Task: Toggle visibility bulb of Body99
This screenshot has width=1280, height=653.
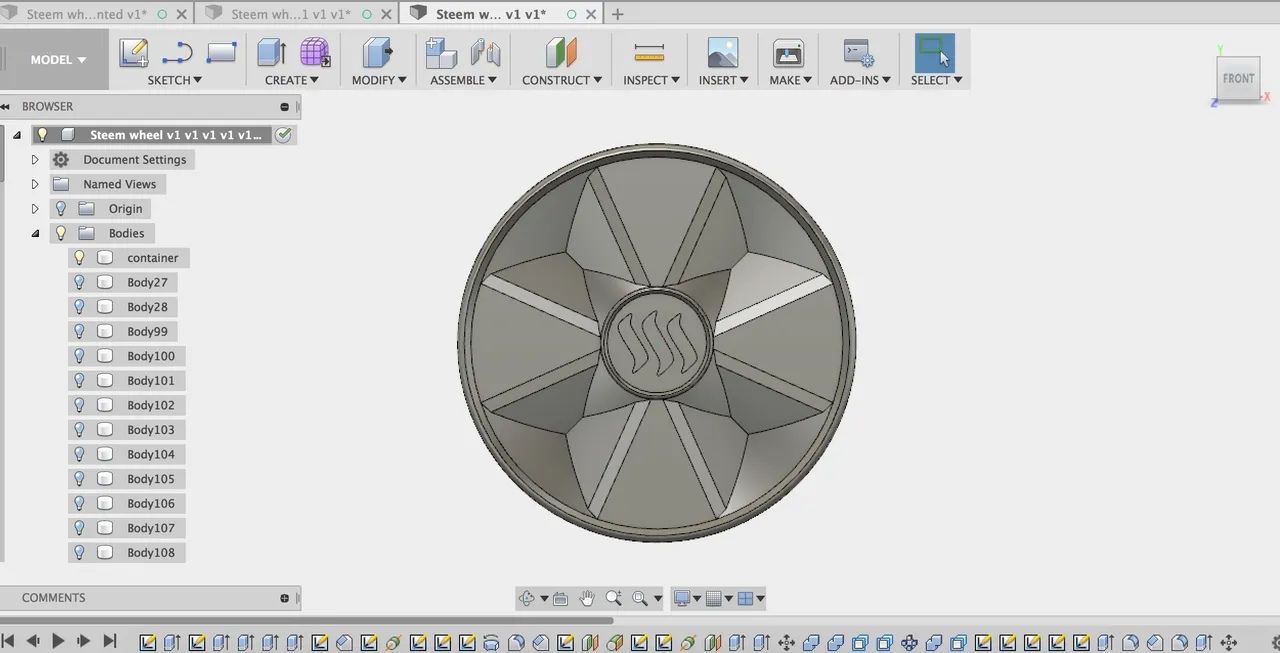Action: [x=80, y=331]
